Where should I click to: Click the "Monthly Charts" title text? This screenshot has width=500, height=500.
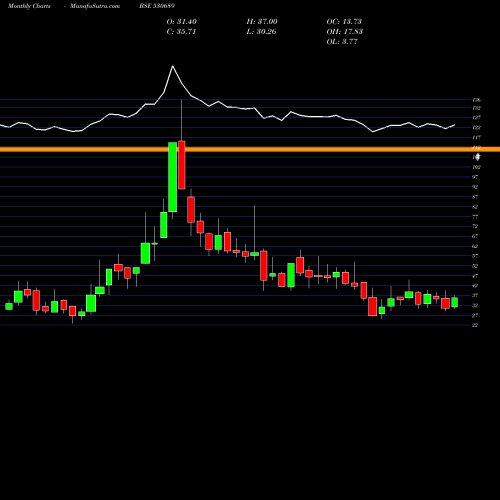point(29,6)
